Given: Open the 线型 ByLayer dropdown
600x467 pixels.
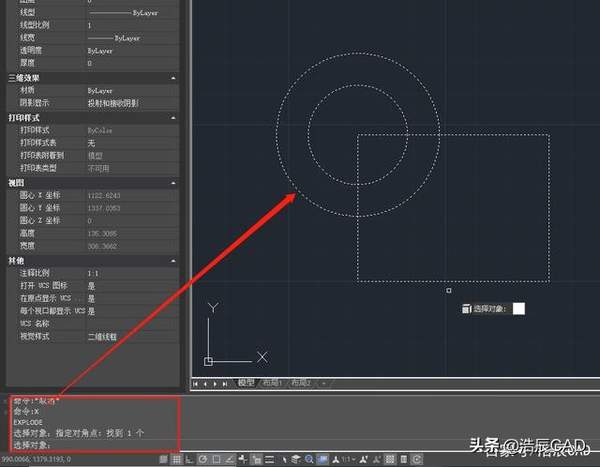Looking at the screenshot, I should click(x=132, y=13).
